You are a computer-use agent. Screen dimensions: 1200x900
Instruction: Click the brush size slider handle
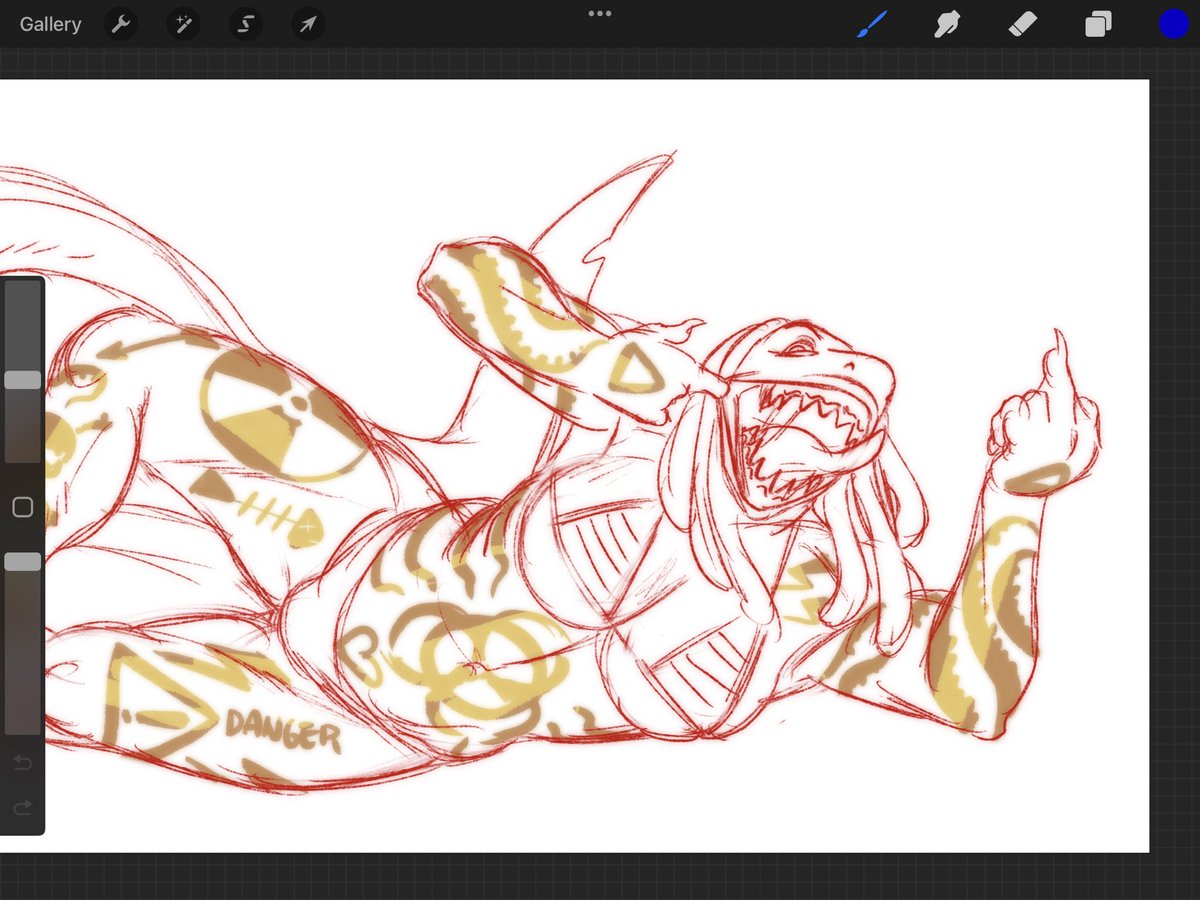22,380
